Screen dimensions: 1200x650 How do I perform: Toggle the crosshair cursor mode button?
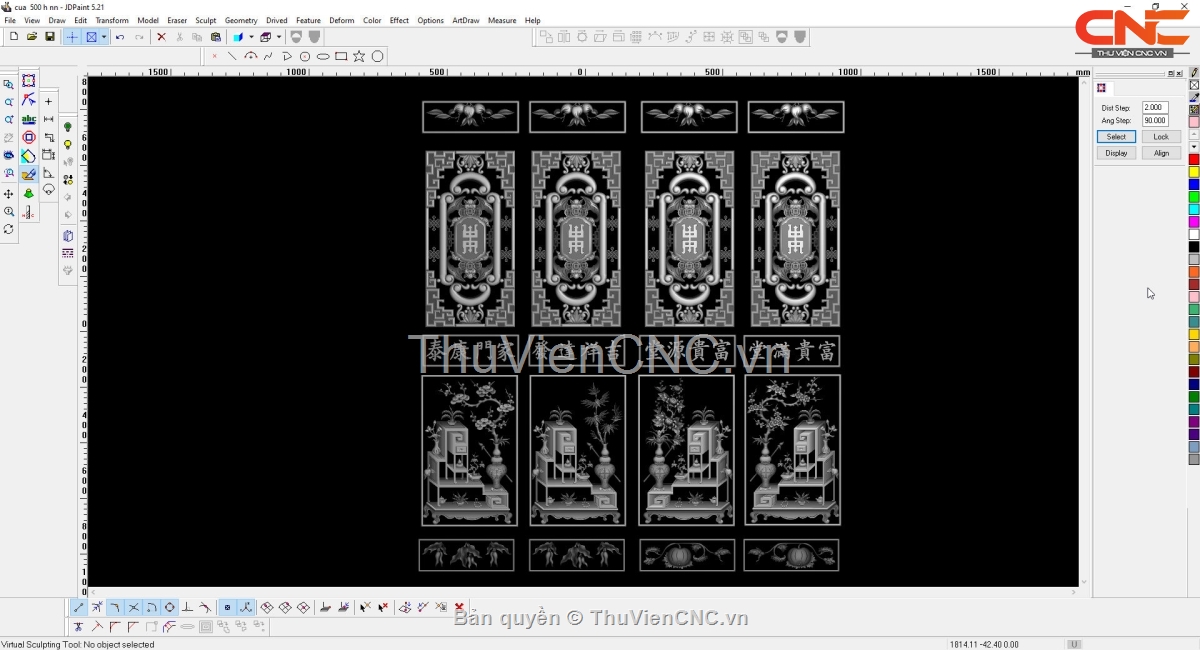tap(72, 37)
